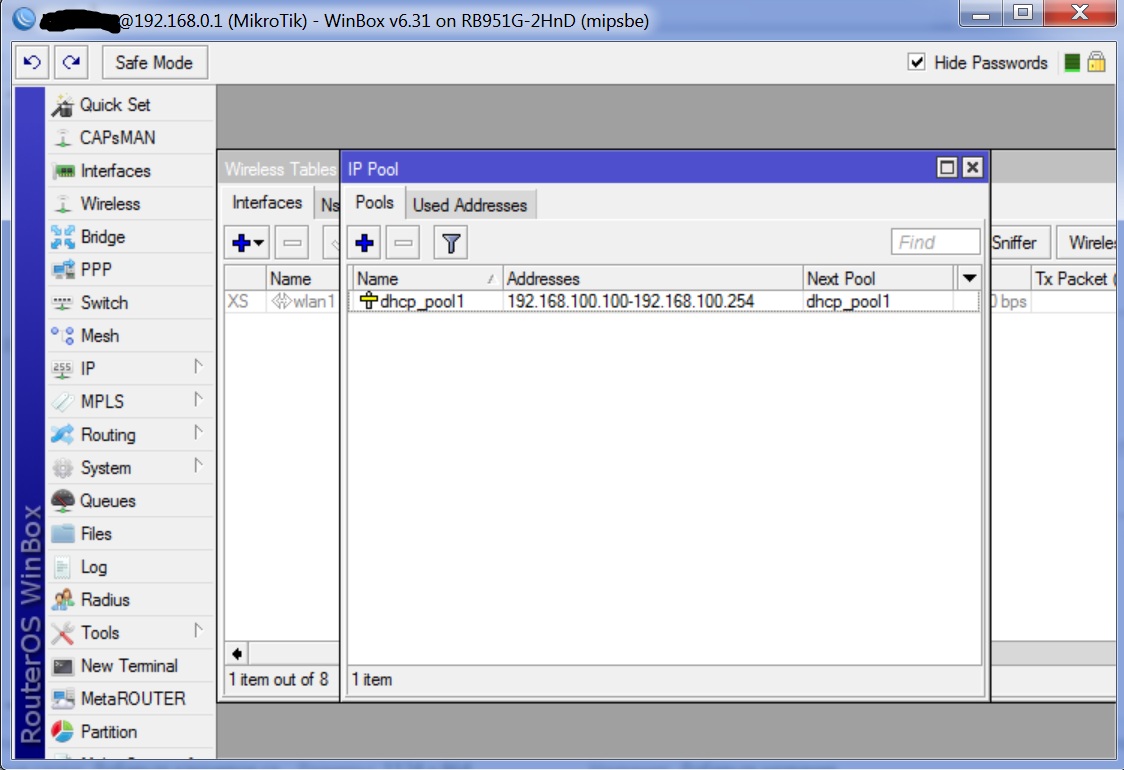1124x770 pixels.
Task: Close the IP Pool window
Action: [972, 168]
